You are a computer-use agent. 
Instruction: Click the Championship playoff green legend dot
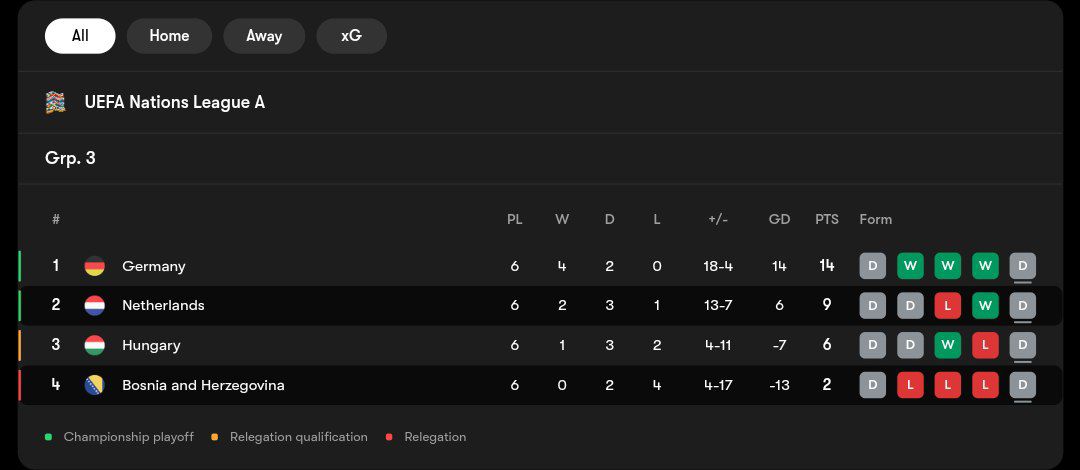click(48, 437)
